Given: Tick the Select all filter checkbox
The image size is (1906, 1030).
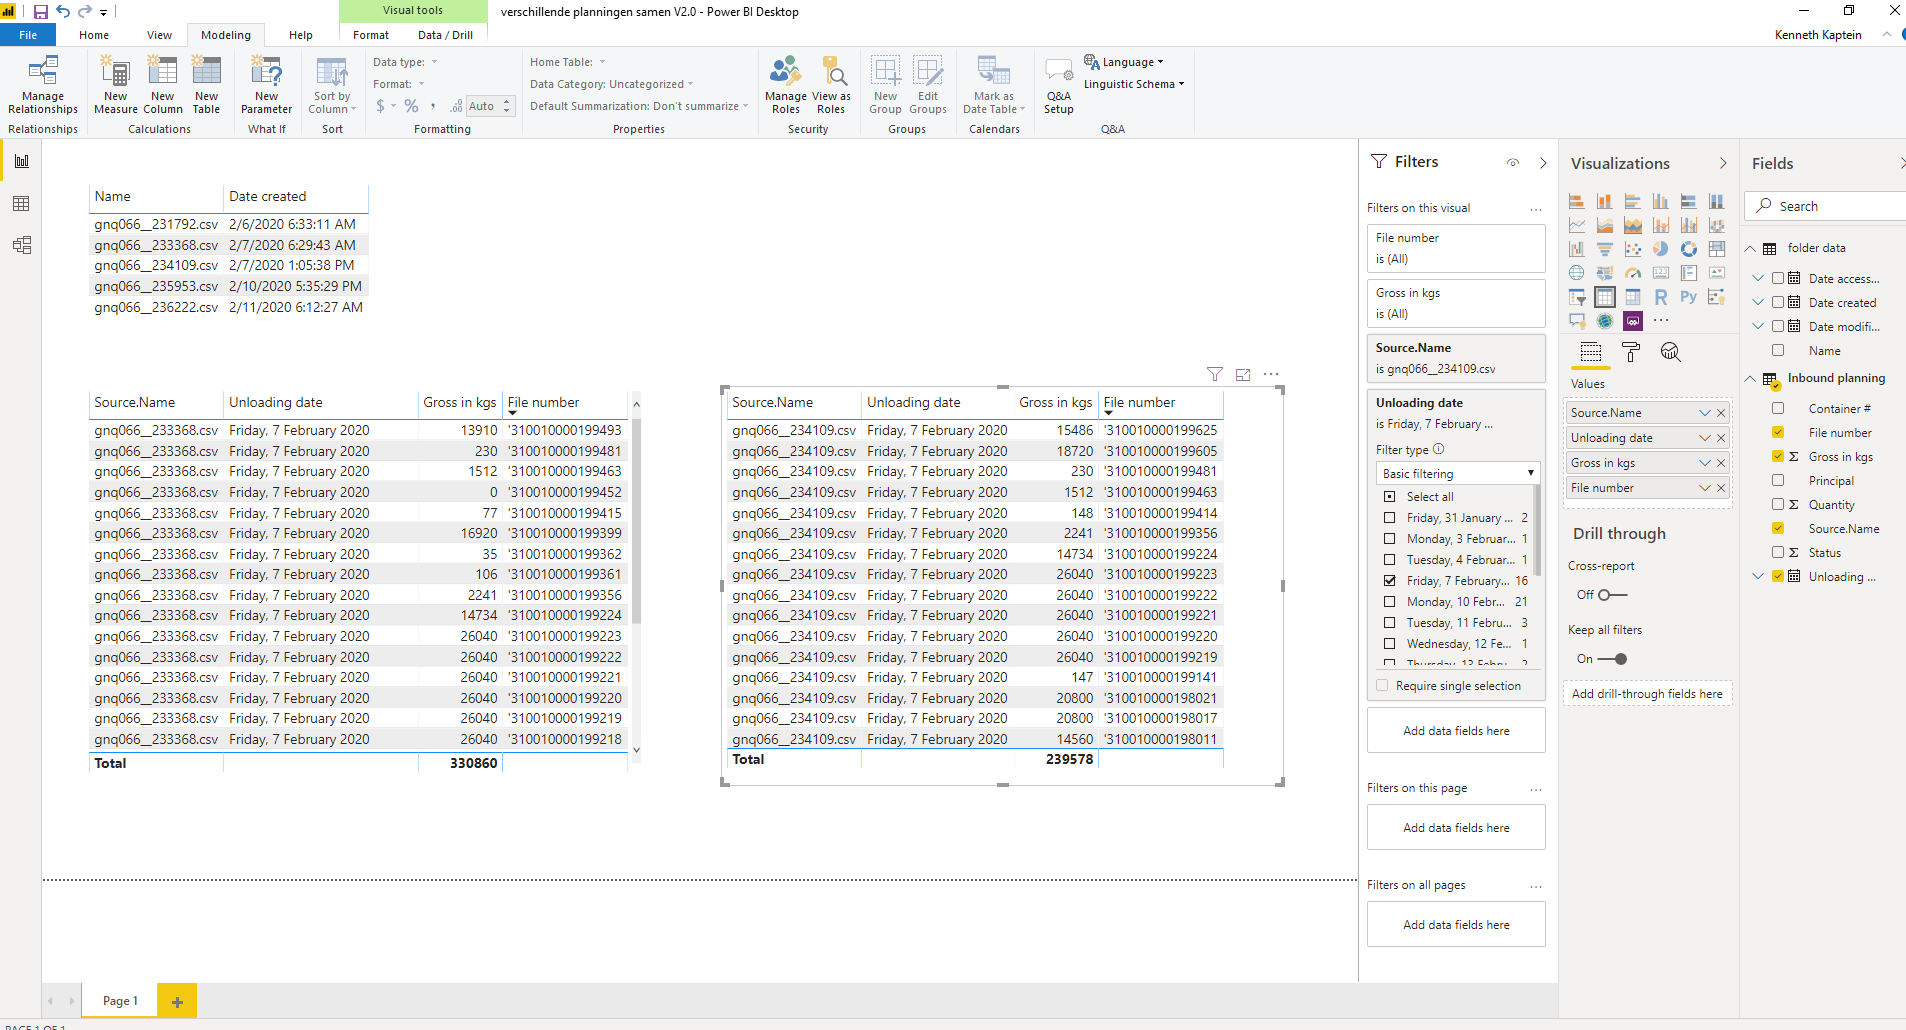Looking at the screenshot, I should point(1390,497).
